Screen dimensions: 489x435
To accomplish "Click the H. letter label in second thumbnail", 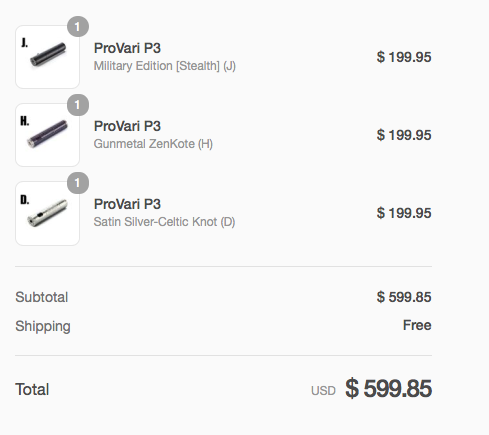I will pyautogui.click(x=25, y=121).
